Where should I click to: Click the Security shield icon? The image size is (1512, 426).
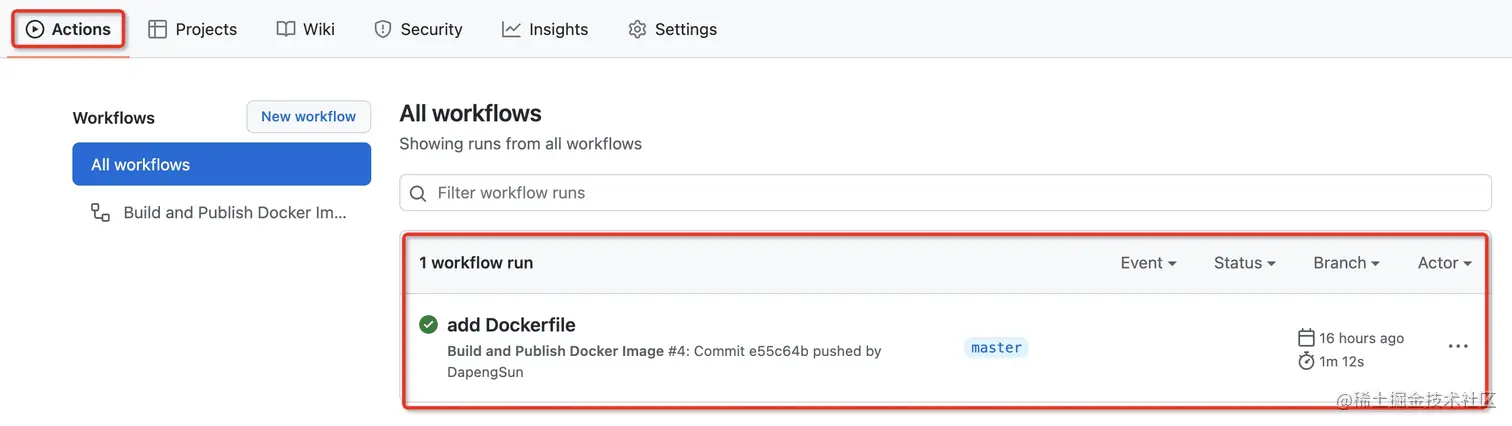coord(383,29)
